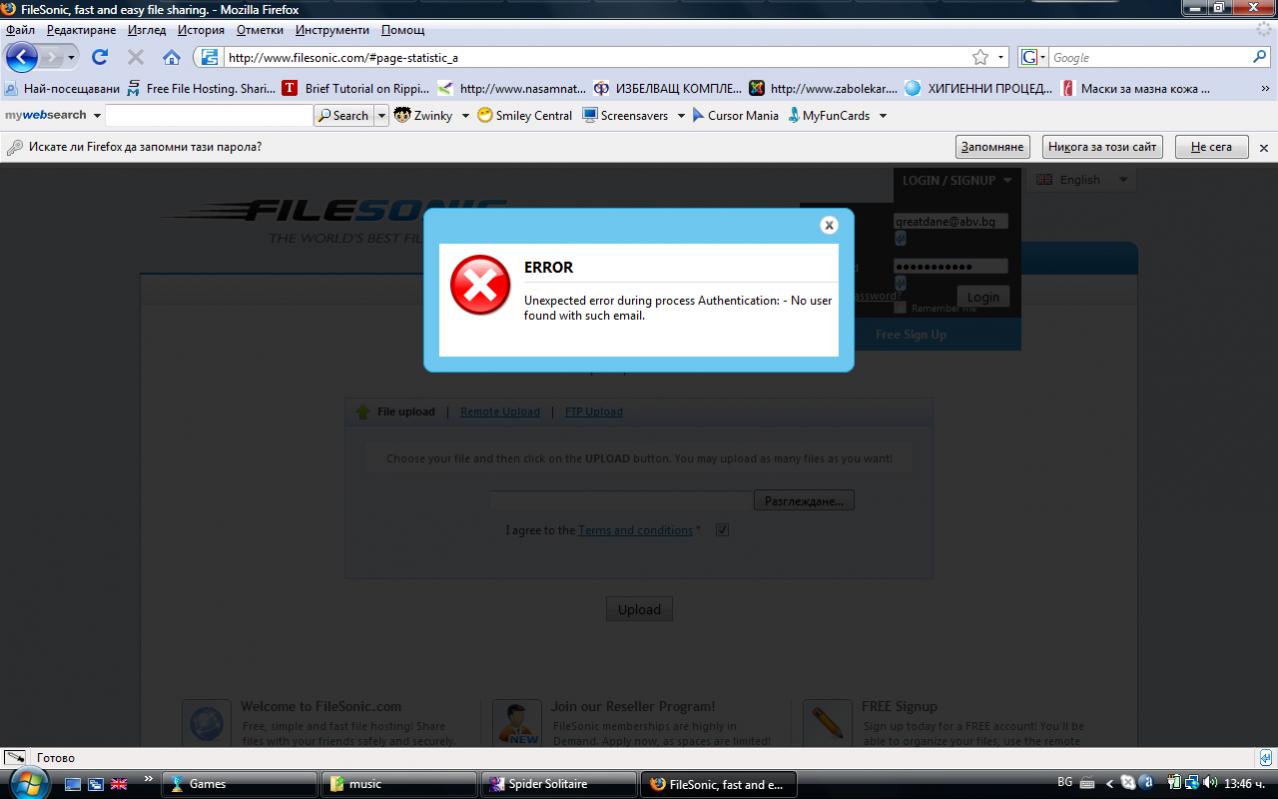Click the Google search box

(1149, 57)
